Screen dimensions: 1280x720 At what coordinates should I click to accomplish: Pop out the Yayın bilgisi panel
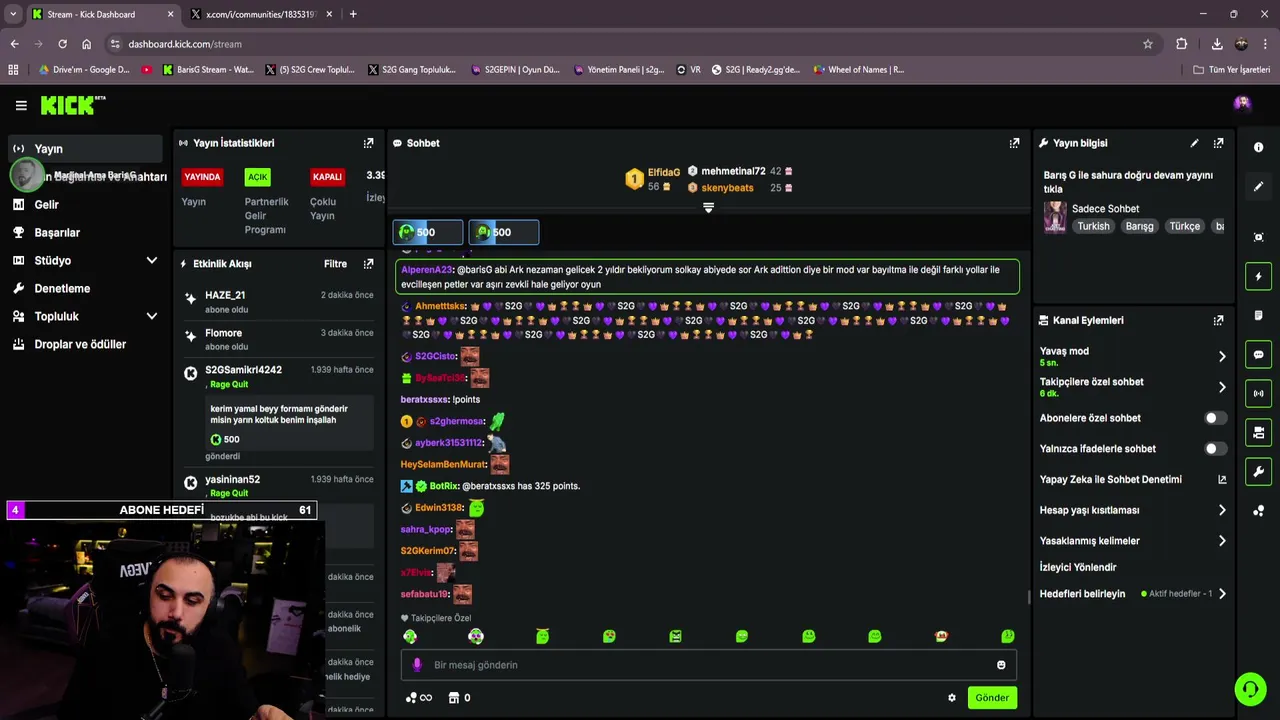point(1218,143)
